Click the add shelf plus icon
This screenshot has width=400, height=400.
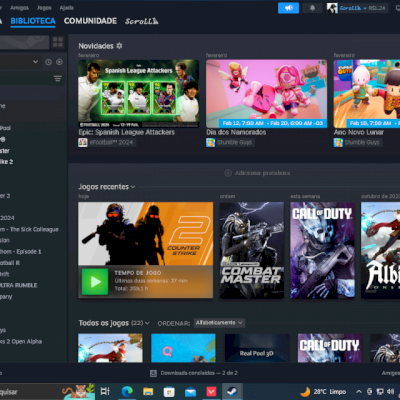coord(228,173)
